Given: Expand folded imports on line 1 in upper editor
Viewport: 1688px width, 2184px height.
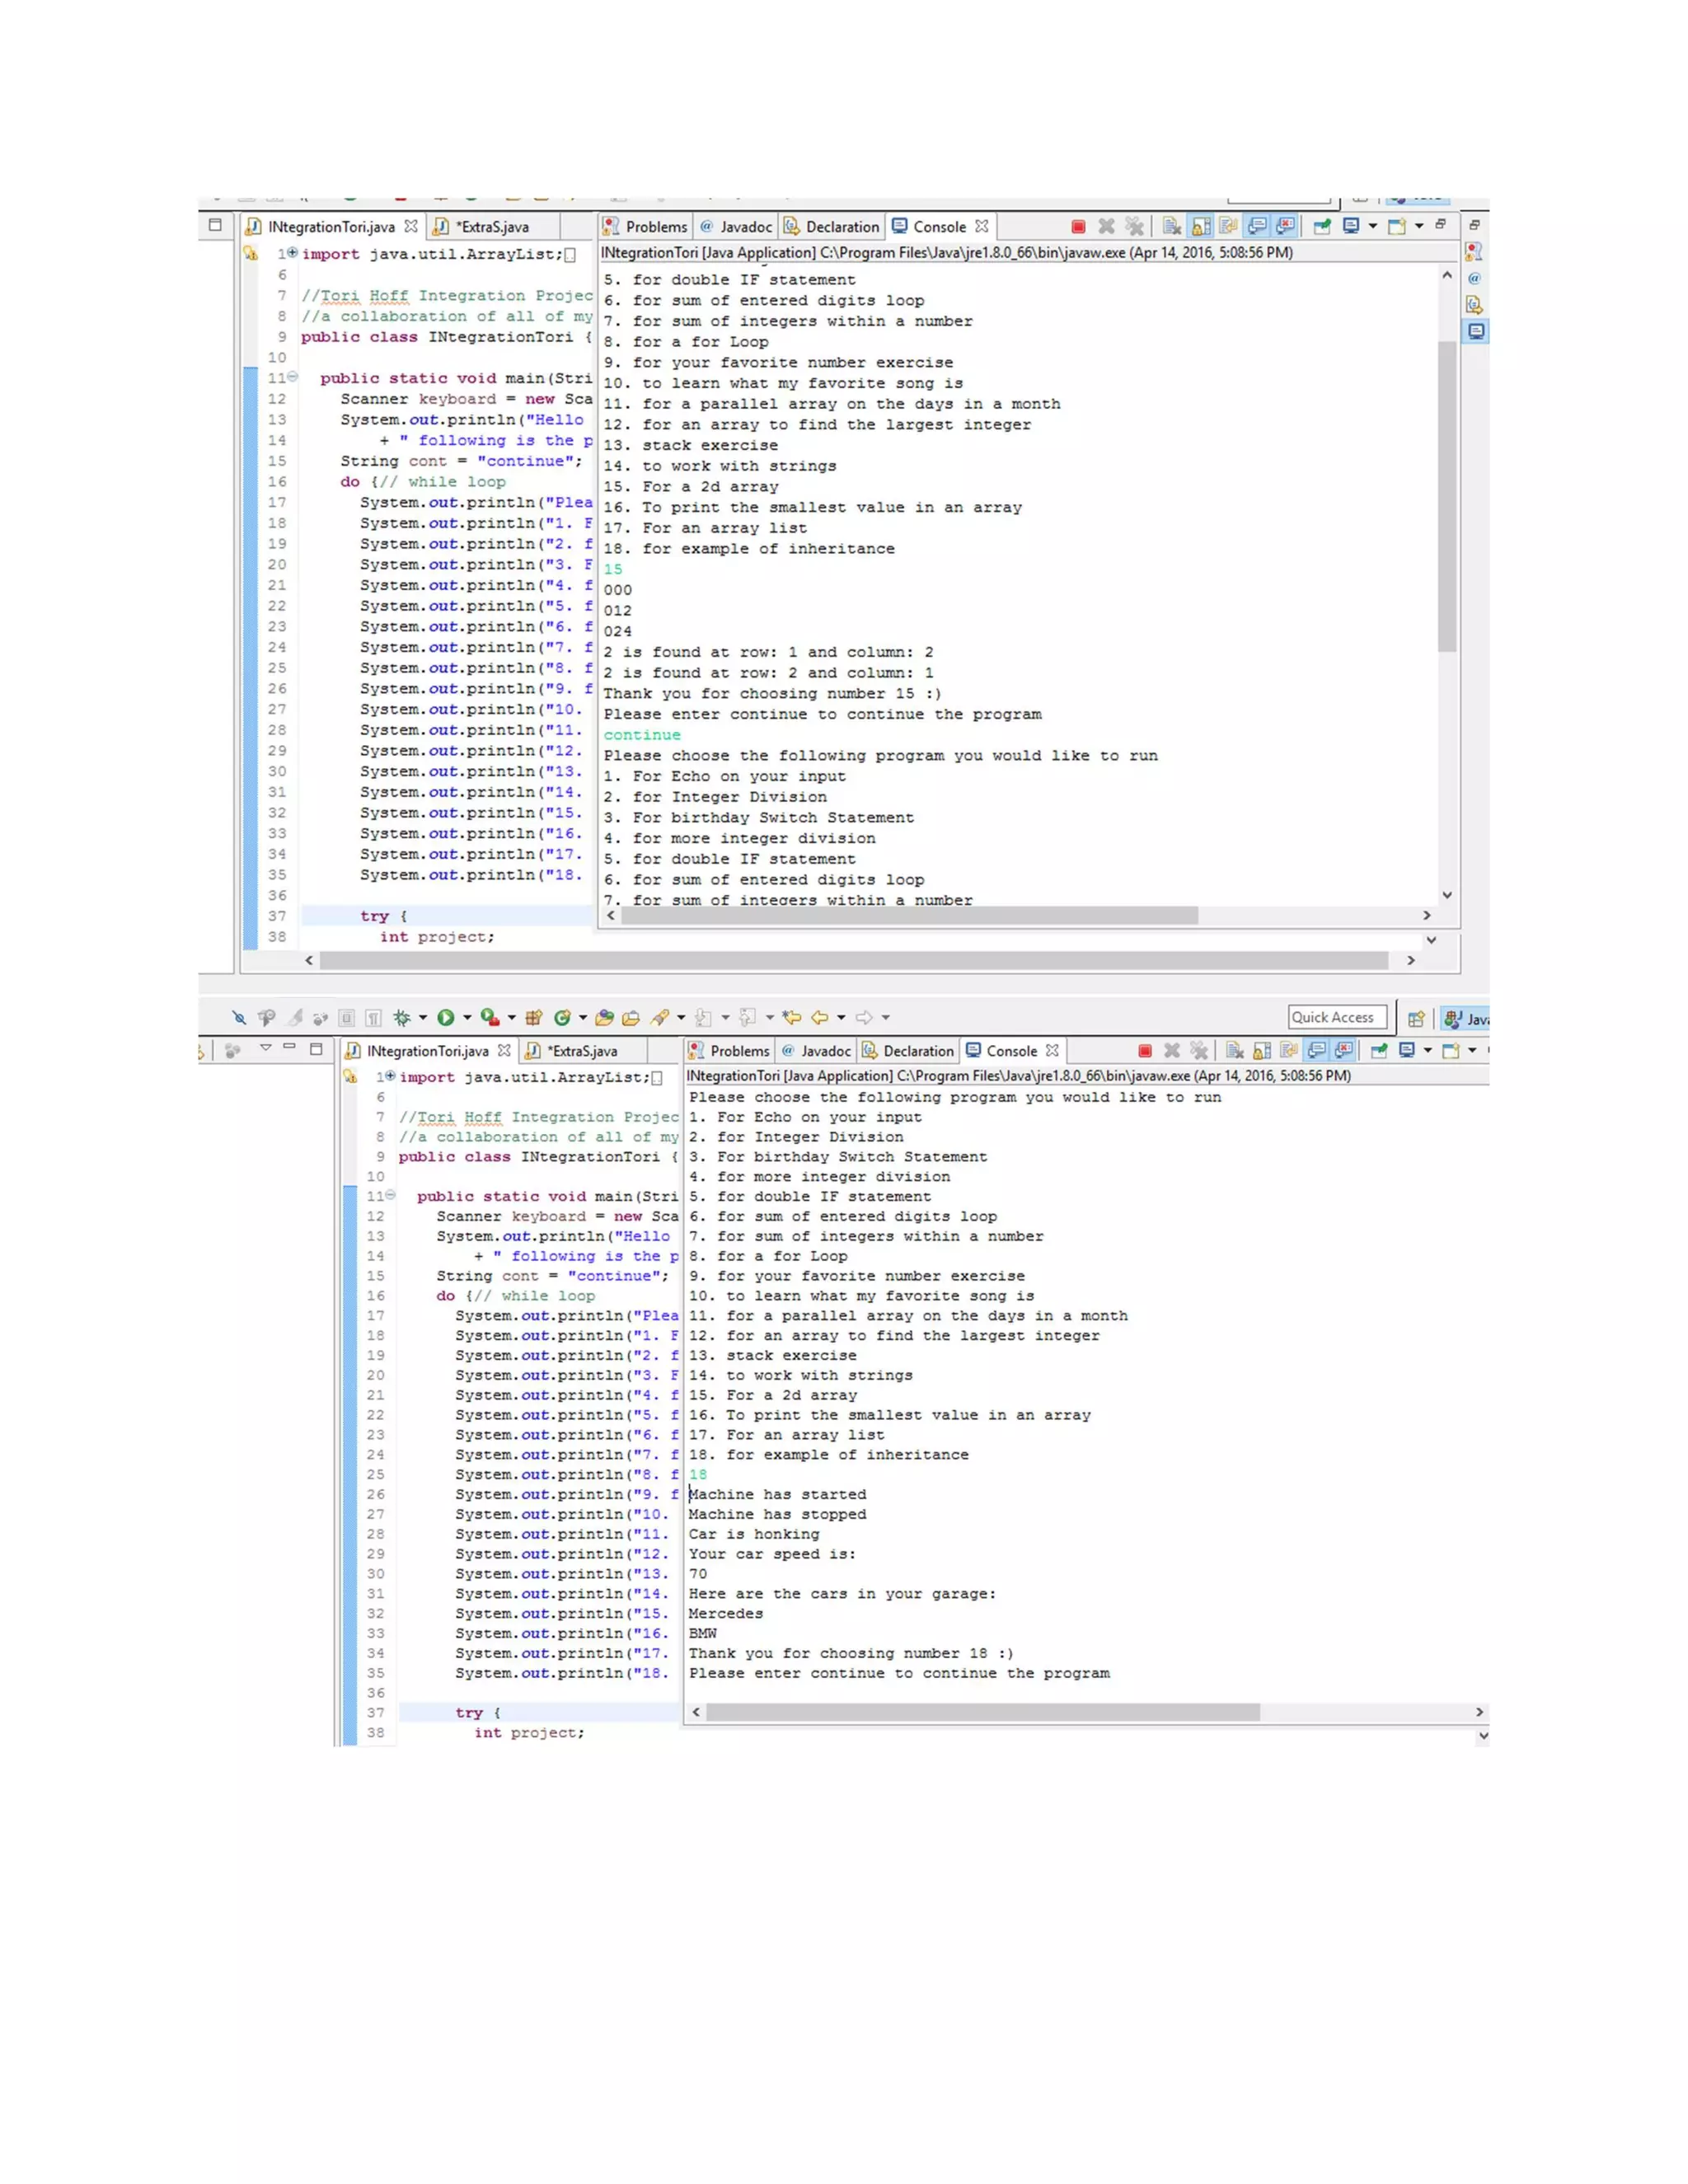Looking at the screenshot, I should click(x=292, y=252).
